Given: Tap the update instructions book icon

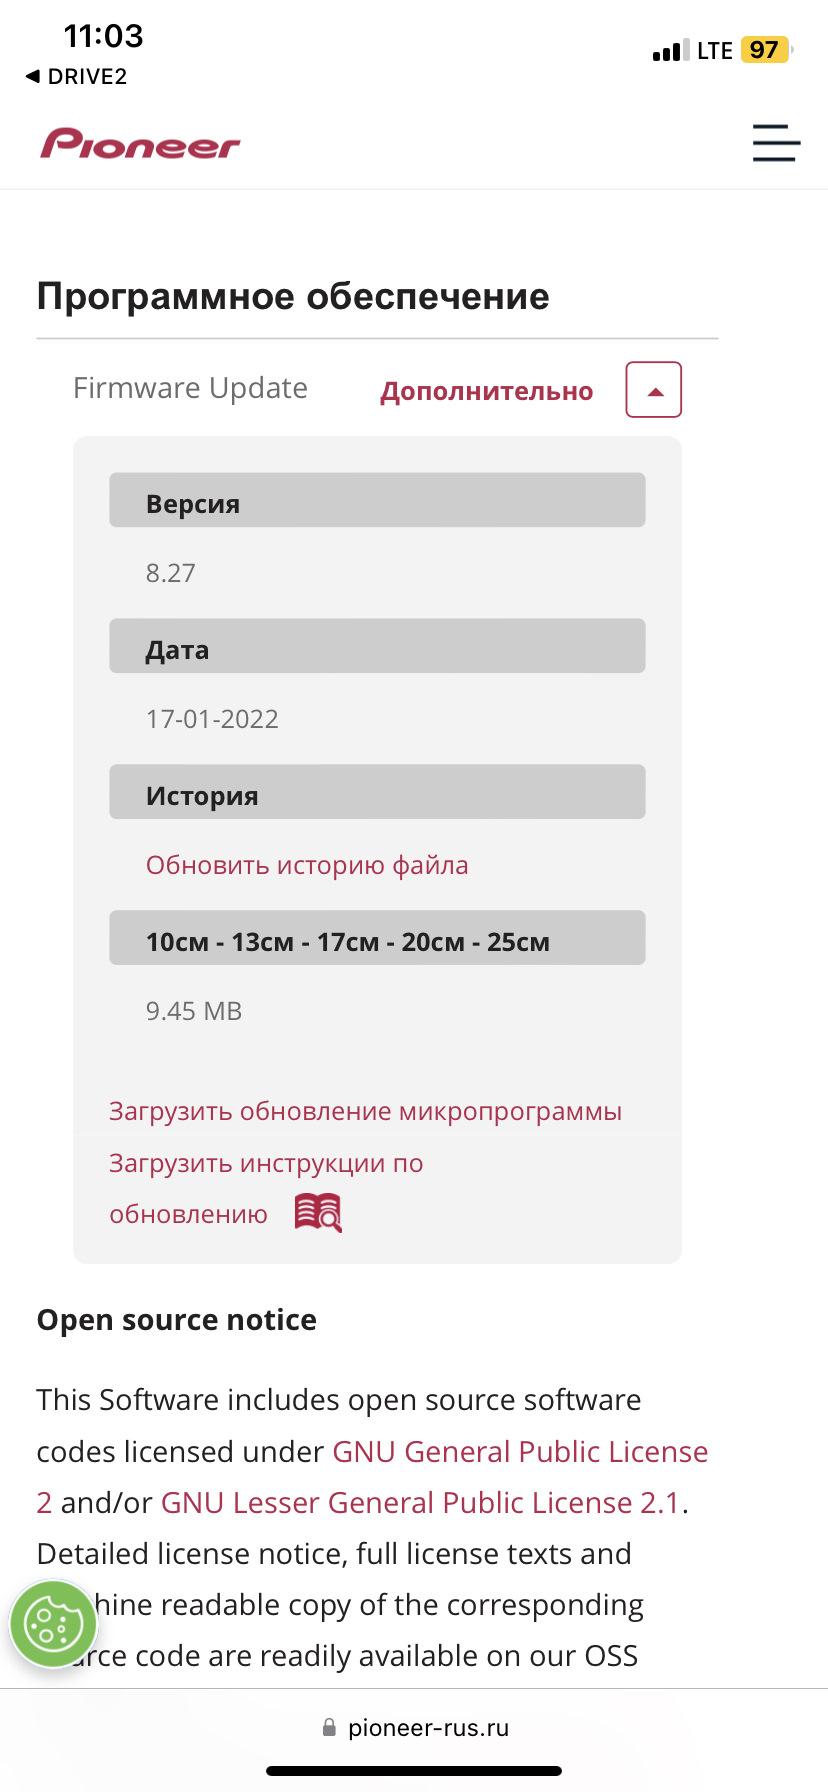Looking at the screenshot, I should point(318,1213).
